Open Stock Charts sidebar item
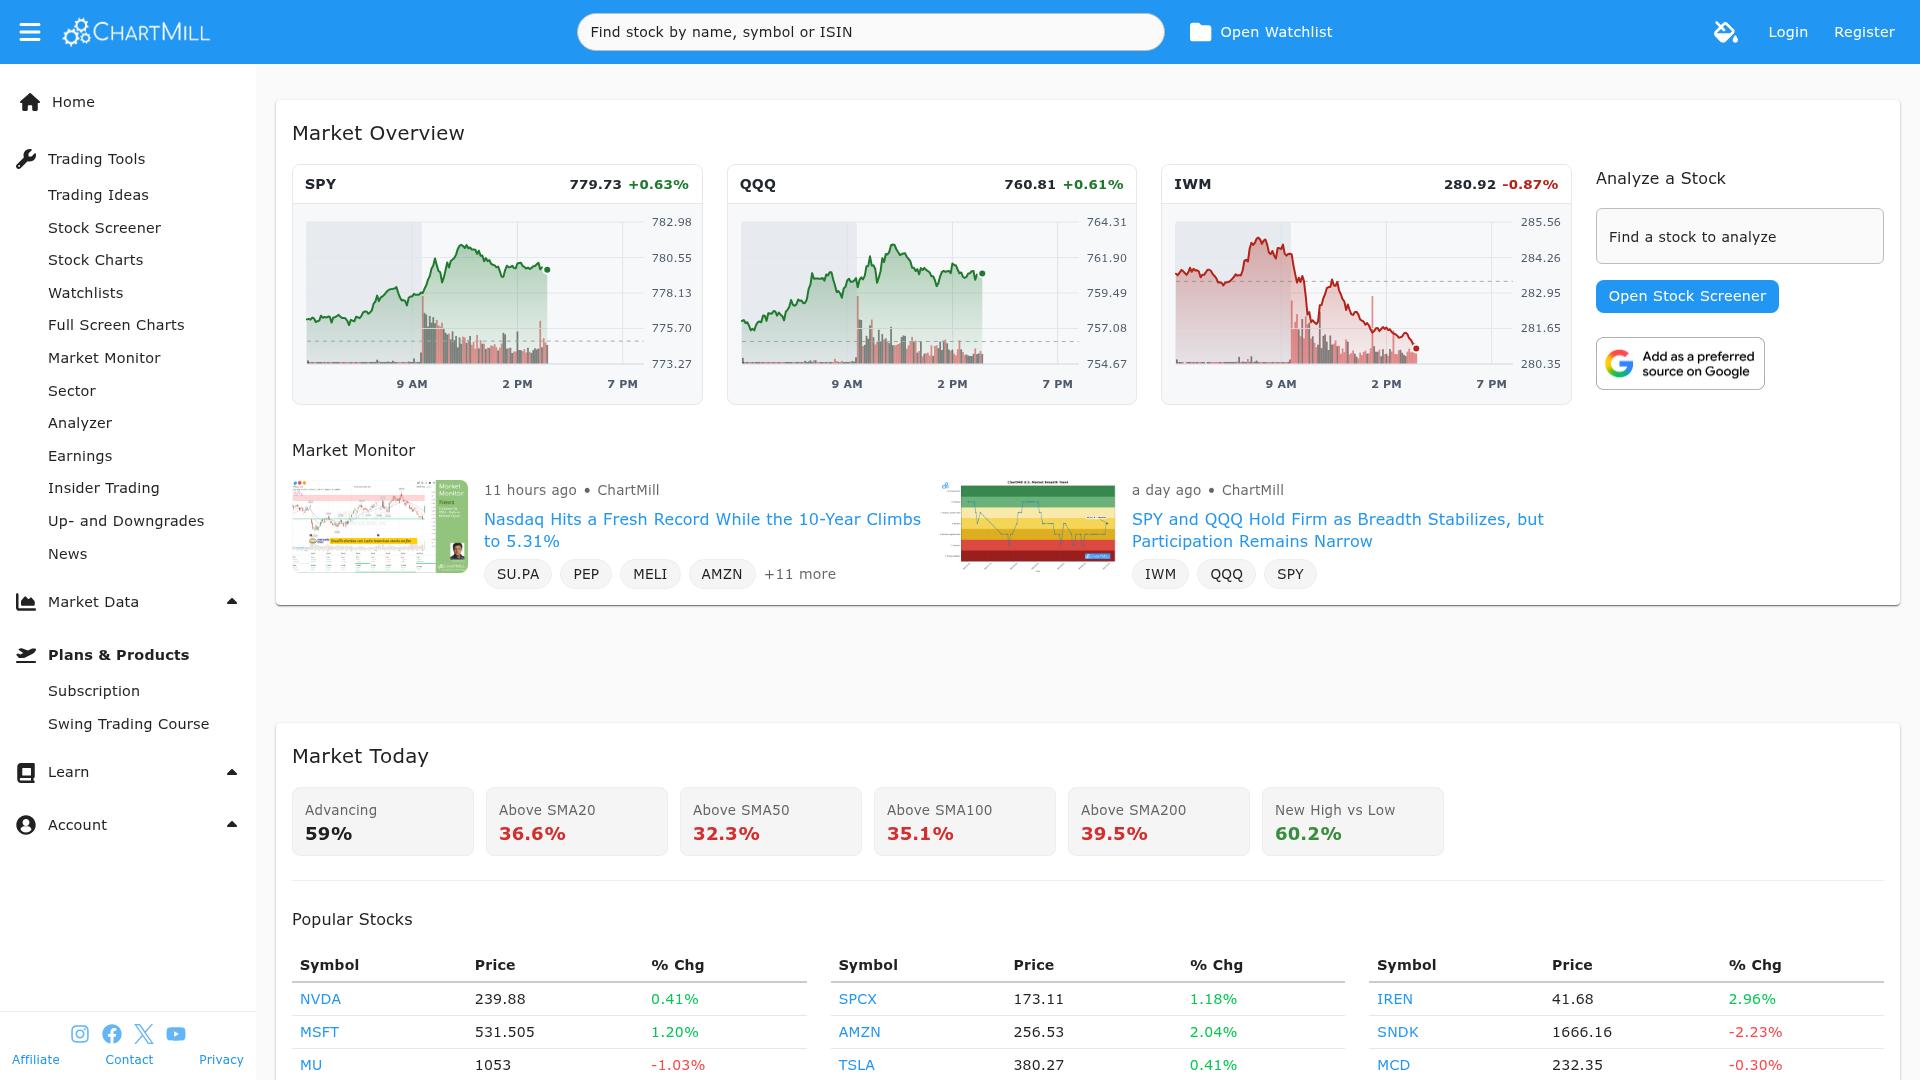This screenshot has width=1920, height=1080. pyautogui.click(x=95, y=260)
